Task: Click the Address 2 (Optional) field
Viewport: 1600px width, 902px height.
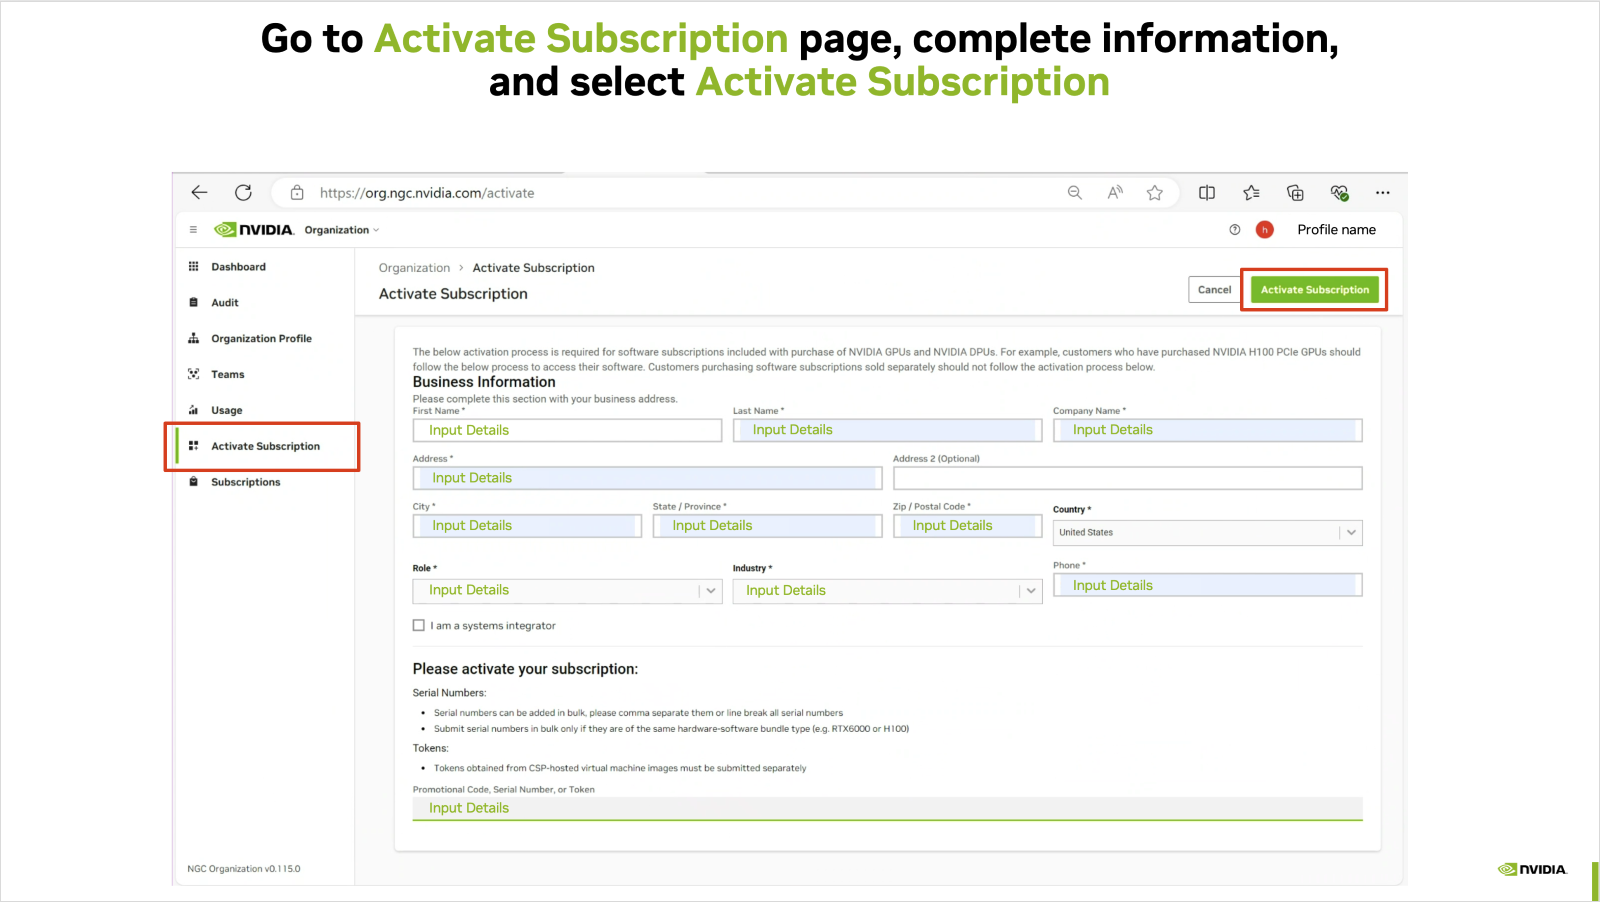Action: pos(1127,478)
